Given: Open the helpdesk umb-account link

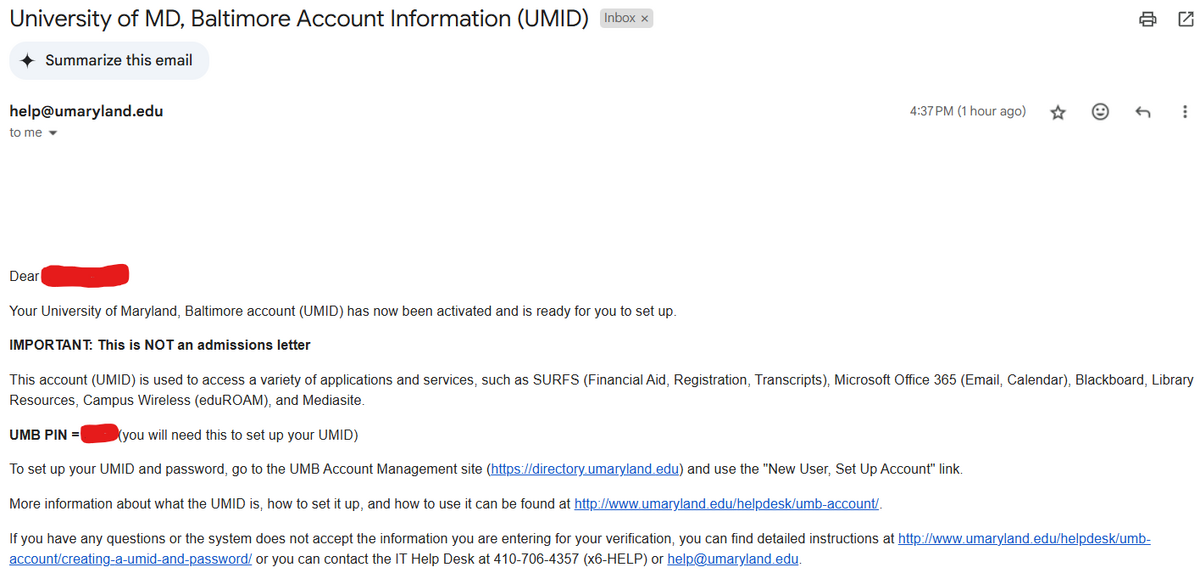Looking at the screenshot, I should [x=727, y=503].
